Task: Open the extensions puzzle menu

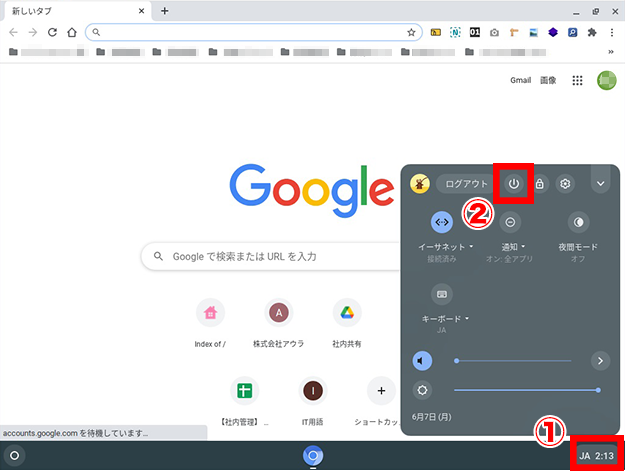Action: coord(592,32)
